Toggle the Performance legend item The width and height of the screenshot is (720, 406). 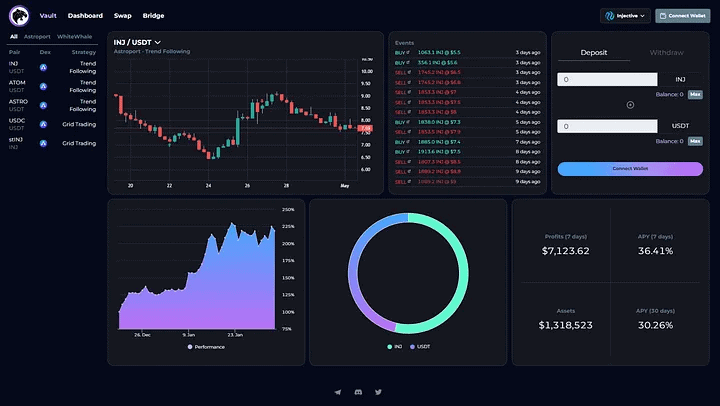click(x=206, y=347)
